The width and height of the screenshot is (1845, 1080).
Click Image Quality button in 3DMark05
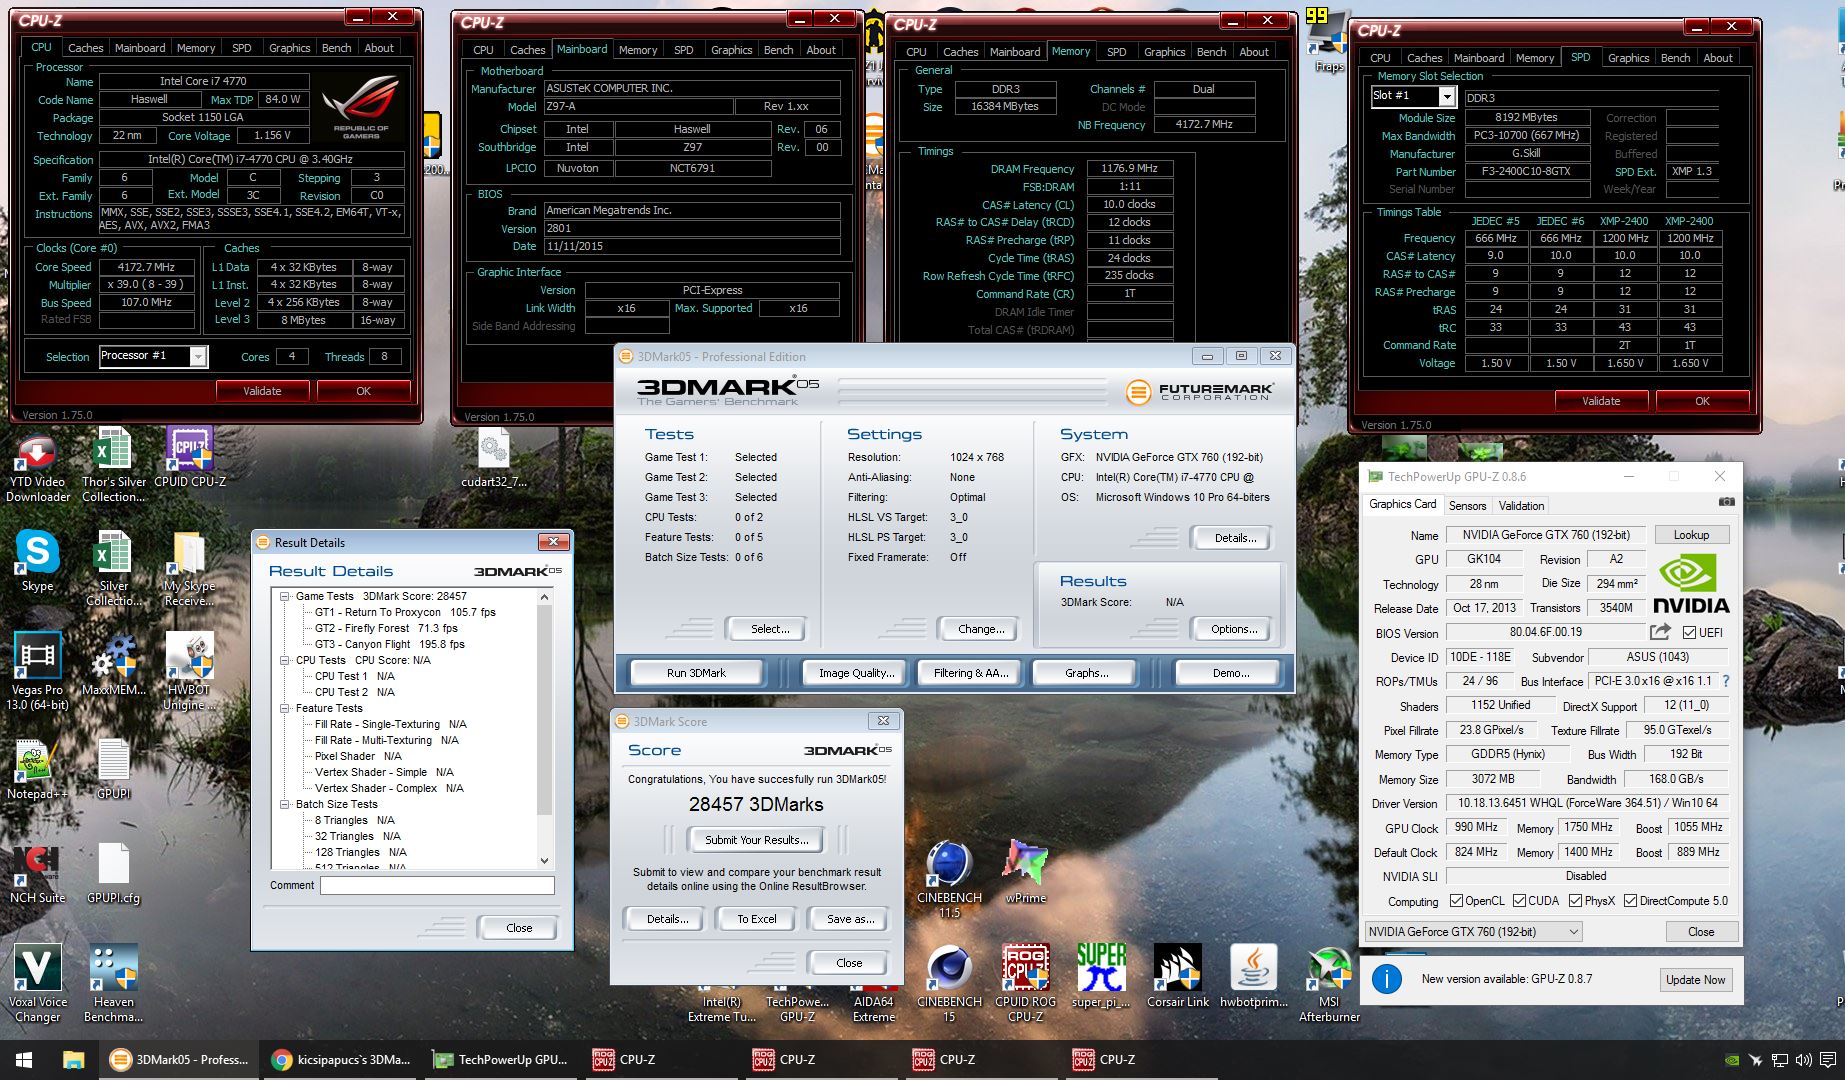click(856, 673)
